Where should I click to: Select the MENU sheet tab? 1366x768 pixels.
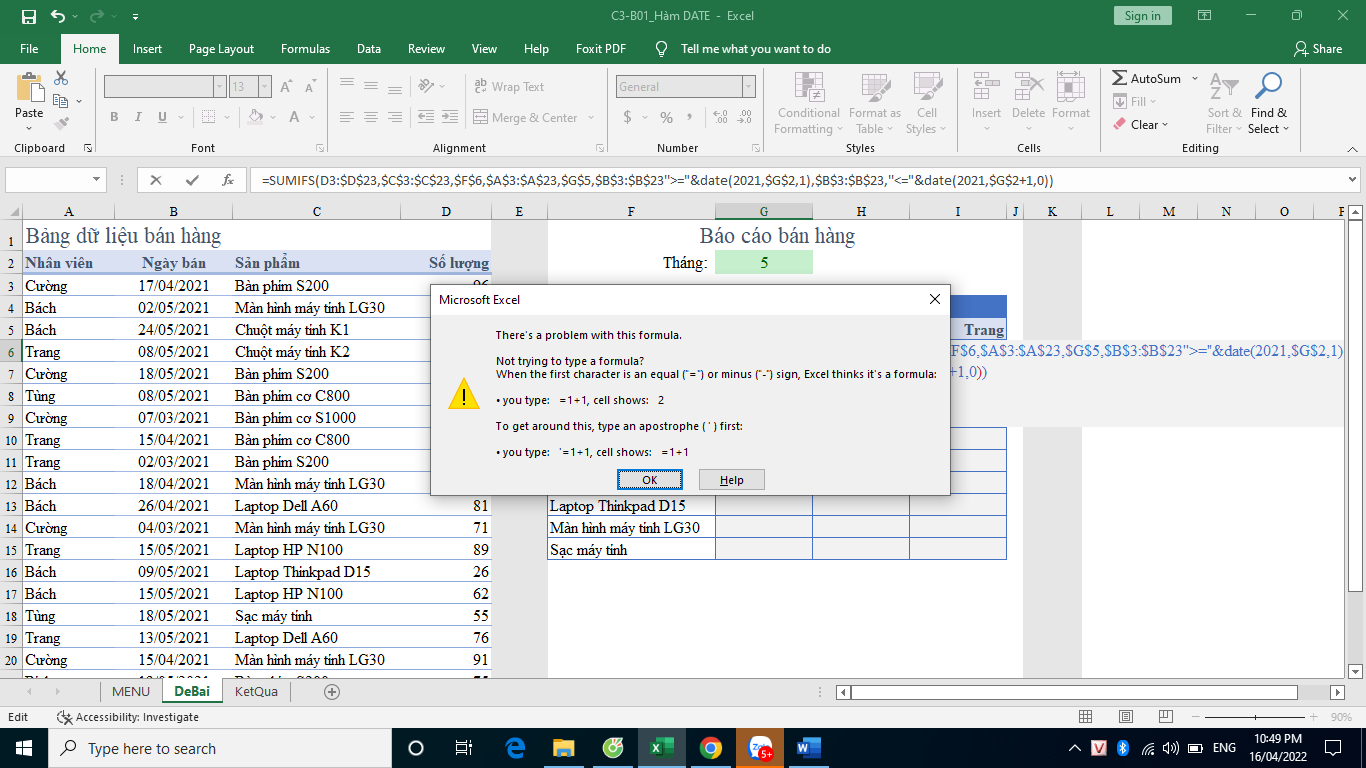pyautogui.click(x=131, y=691)
